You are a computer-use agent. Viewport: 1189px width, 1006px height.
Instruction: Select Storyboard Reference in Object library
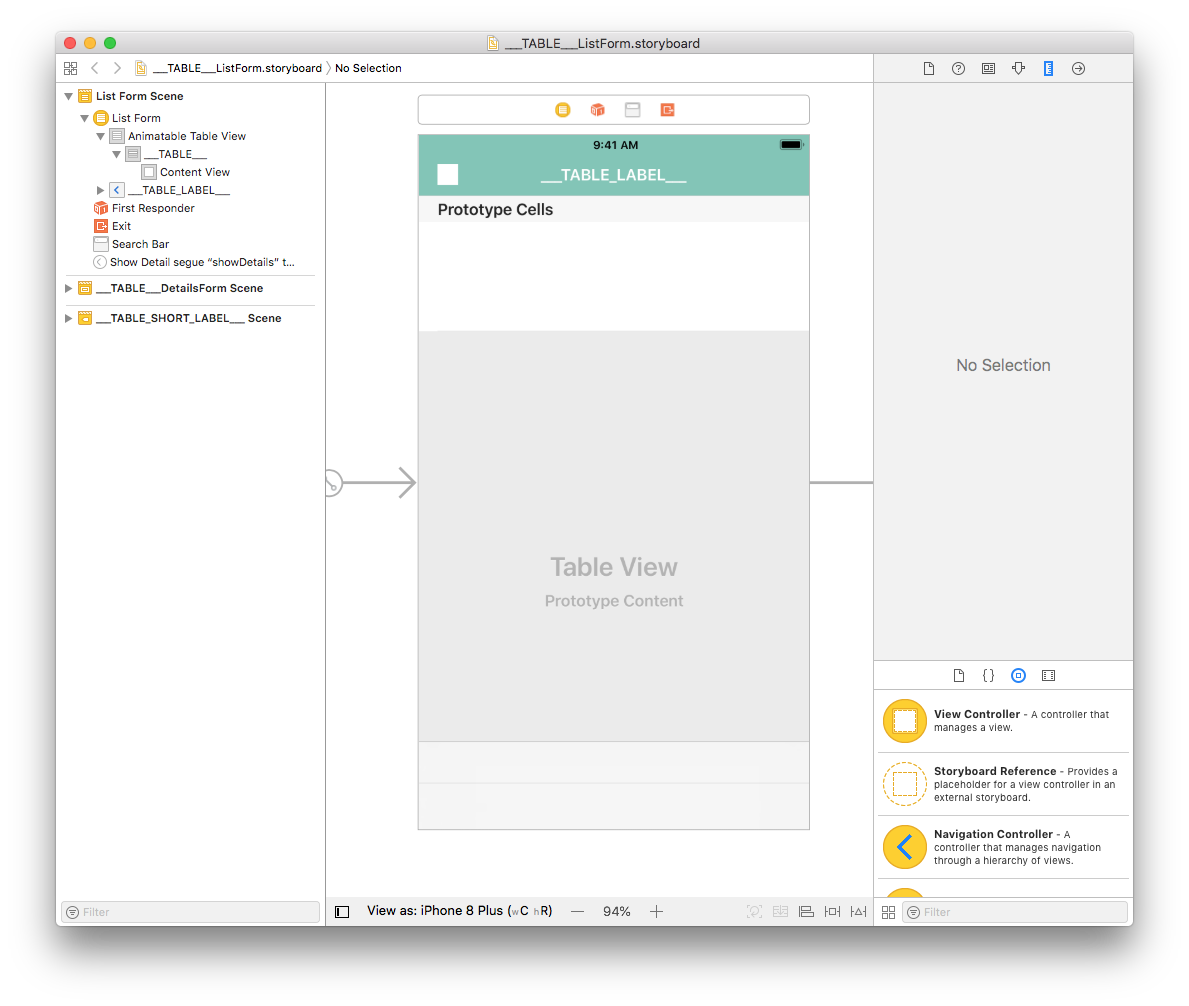[1003, 784]
